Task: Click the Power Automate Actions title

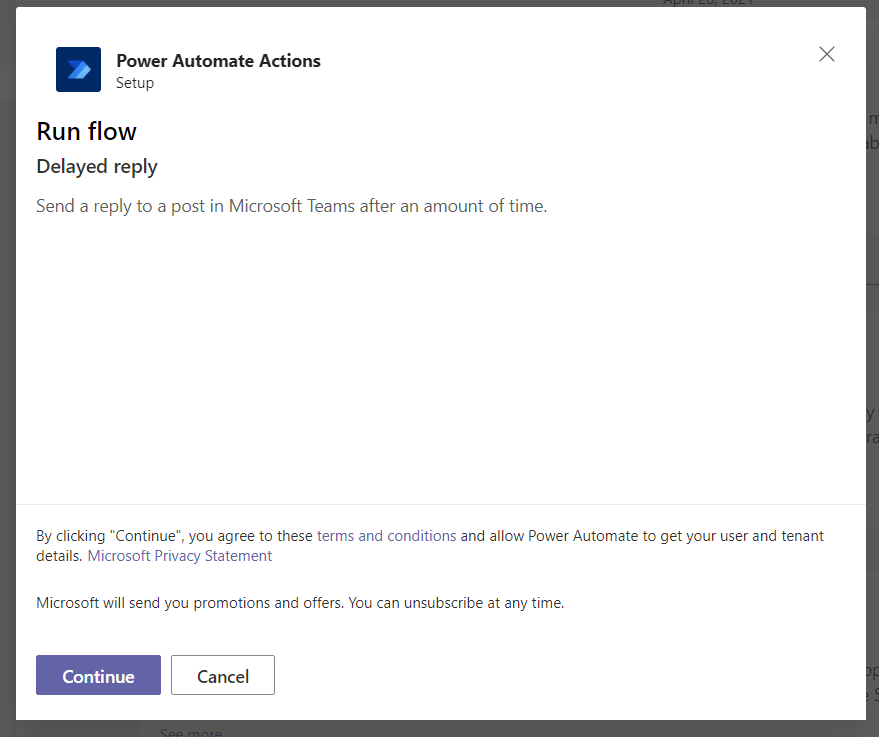Action: 218,61
